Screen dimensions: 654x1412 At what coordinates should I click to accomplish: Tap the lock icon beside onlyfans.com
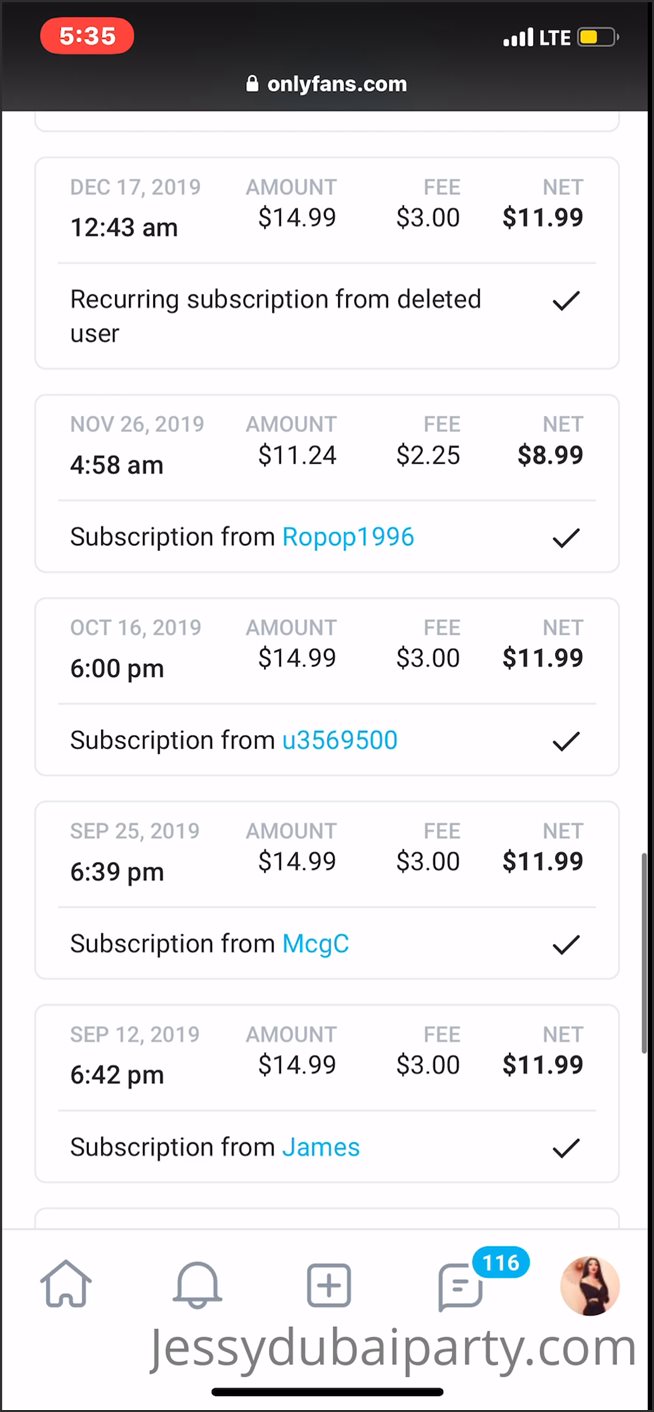[252, 84]
